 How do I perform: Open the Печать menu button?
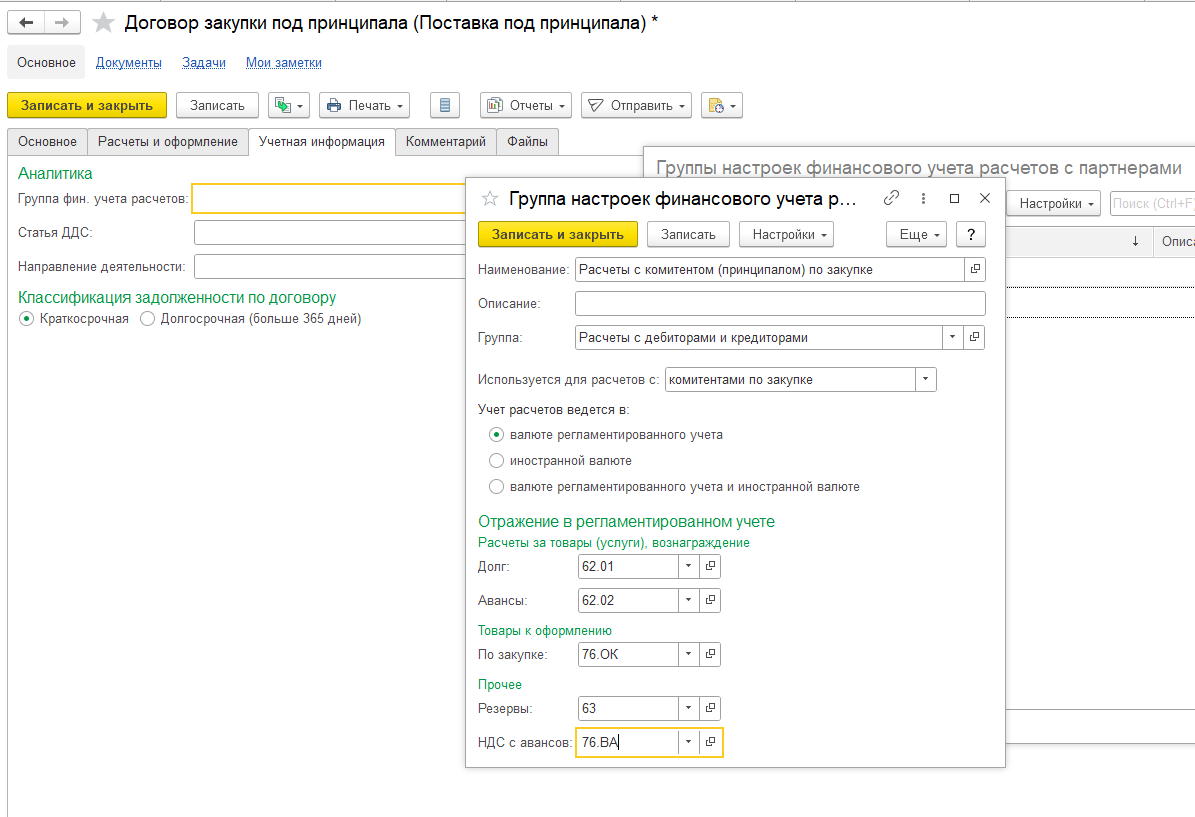tap(365, 105)
